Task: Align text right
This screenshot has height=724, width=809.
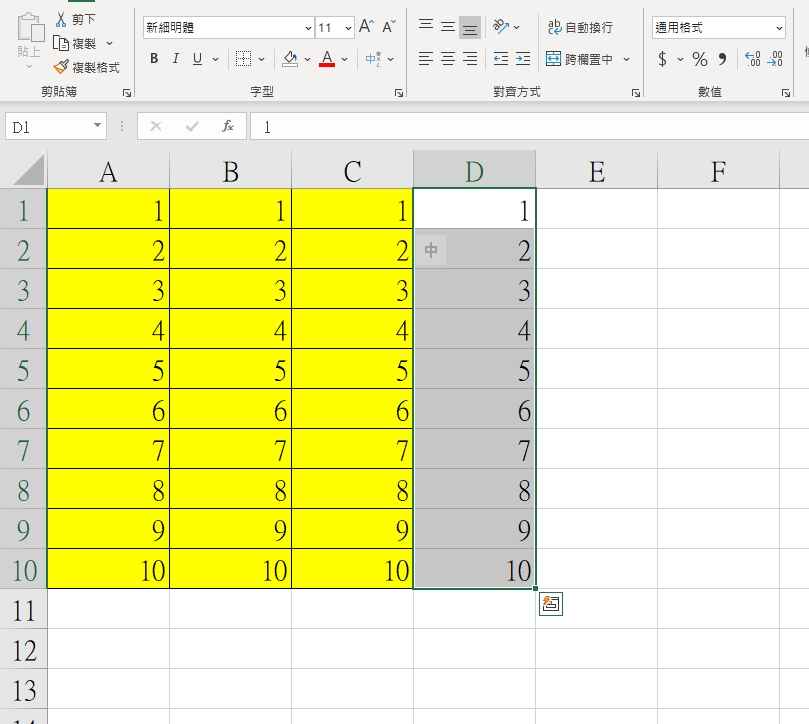Action: (470, 59)
